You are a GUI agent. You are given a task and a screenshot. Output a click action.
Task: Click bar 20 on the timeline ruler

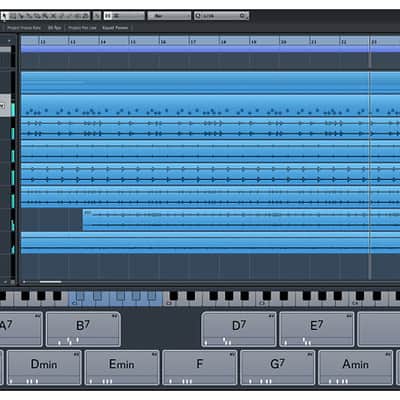[x=284, y=42]
